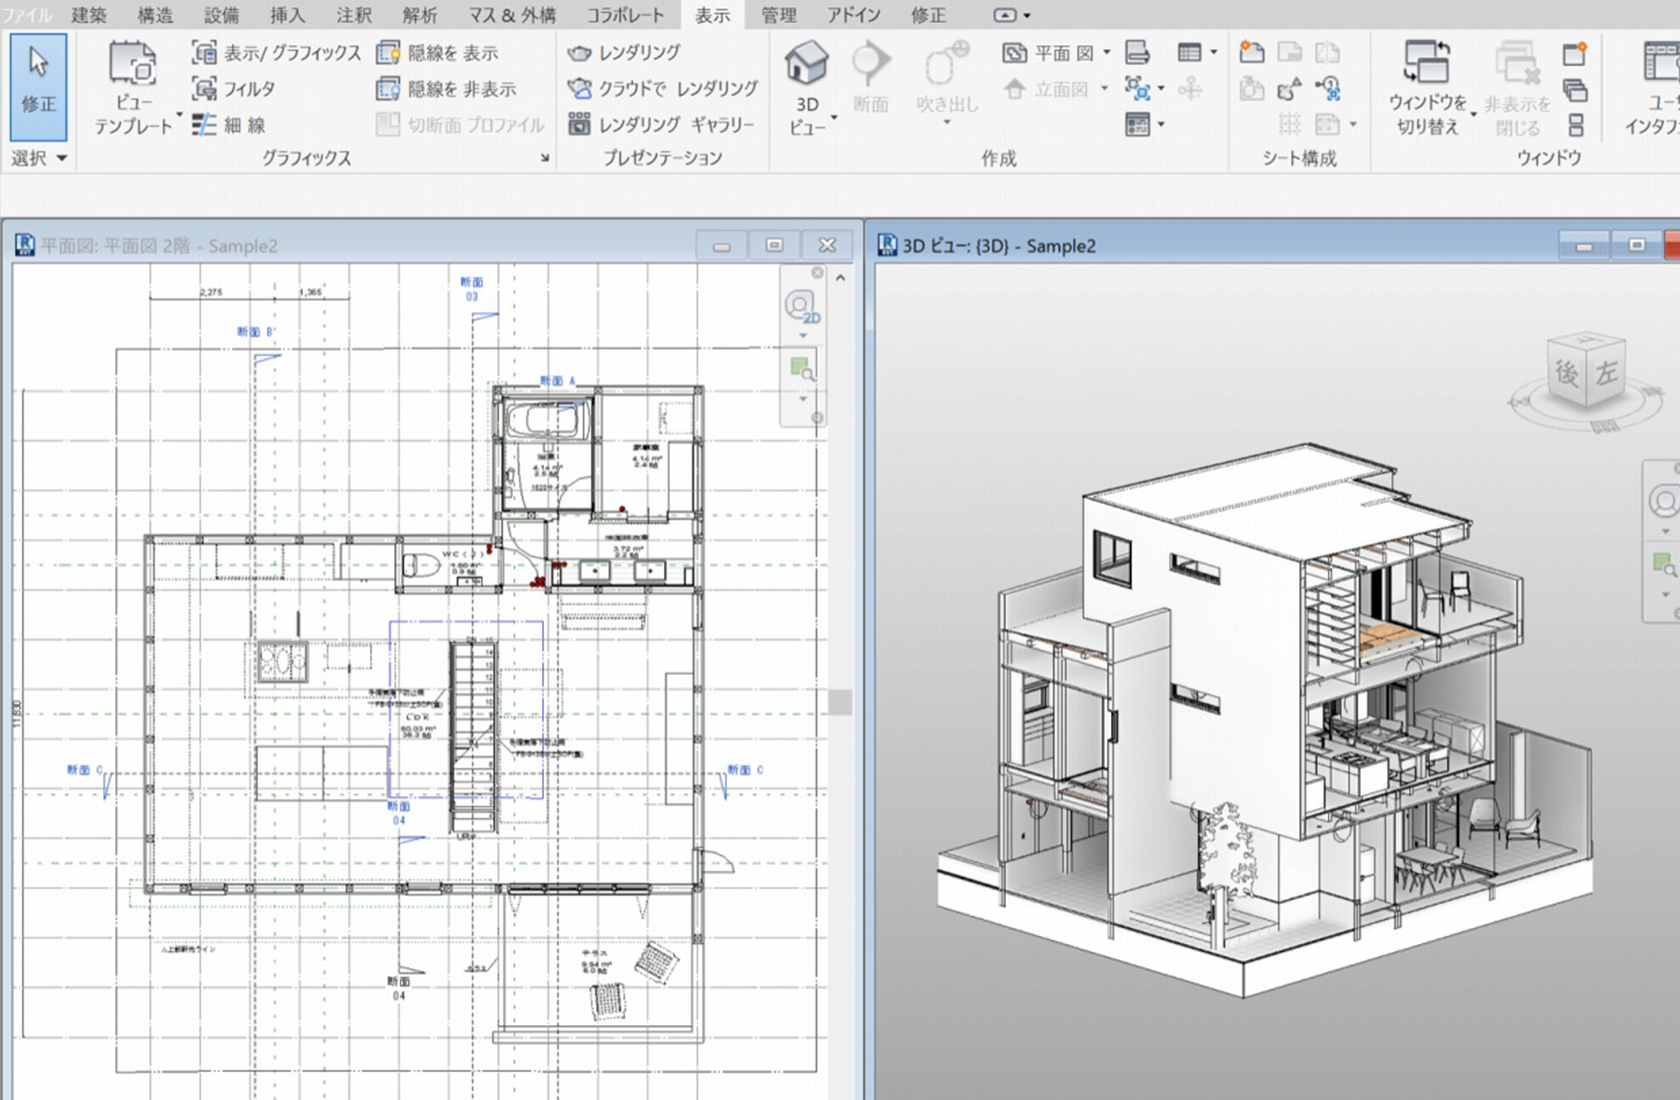Expand the 平面図 dropdown arrow
Viewport: 1680px width, 1100px height.
click(1106, 53)
